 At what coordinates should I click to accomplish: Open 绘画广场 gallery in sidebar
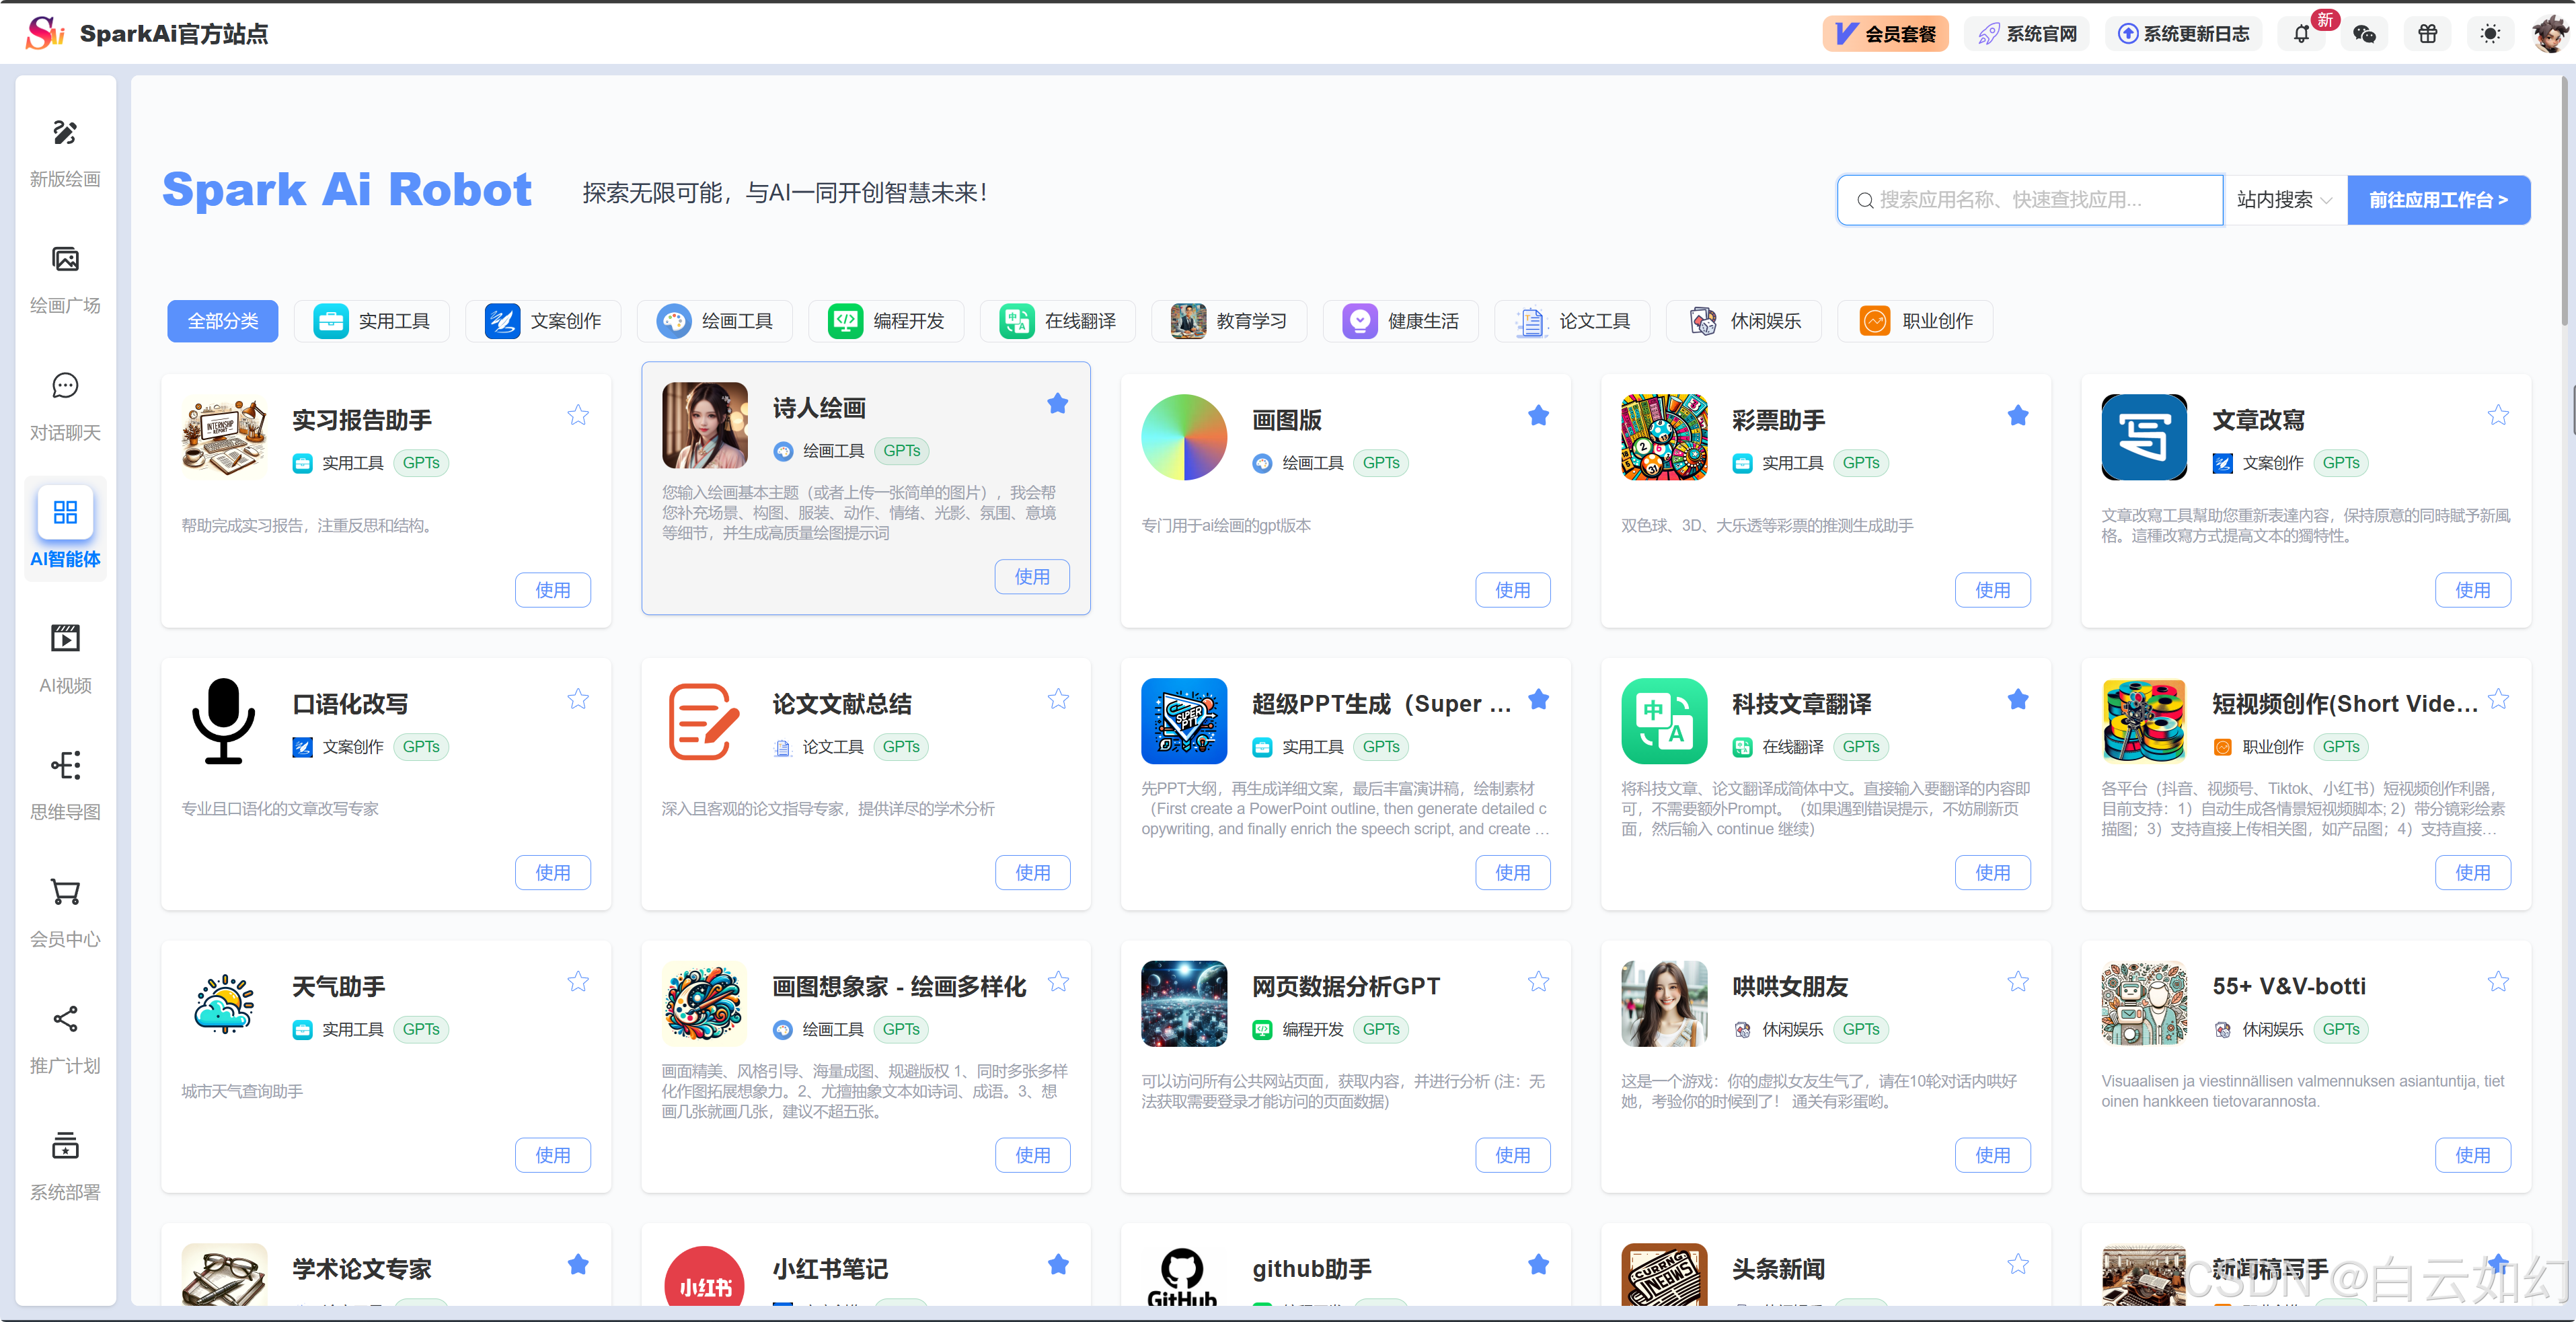coord(65,260)
